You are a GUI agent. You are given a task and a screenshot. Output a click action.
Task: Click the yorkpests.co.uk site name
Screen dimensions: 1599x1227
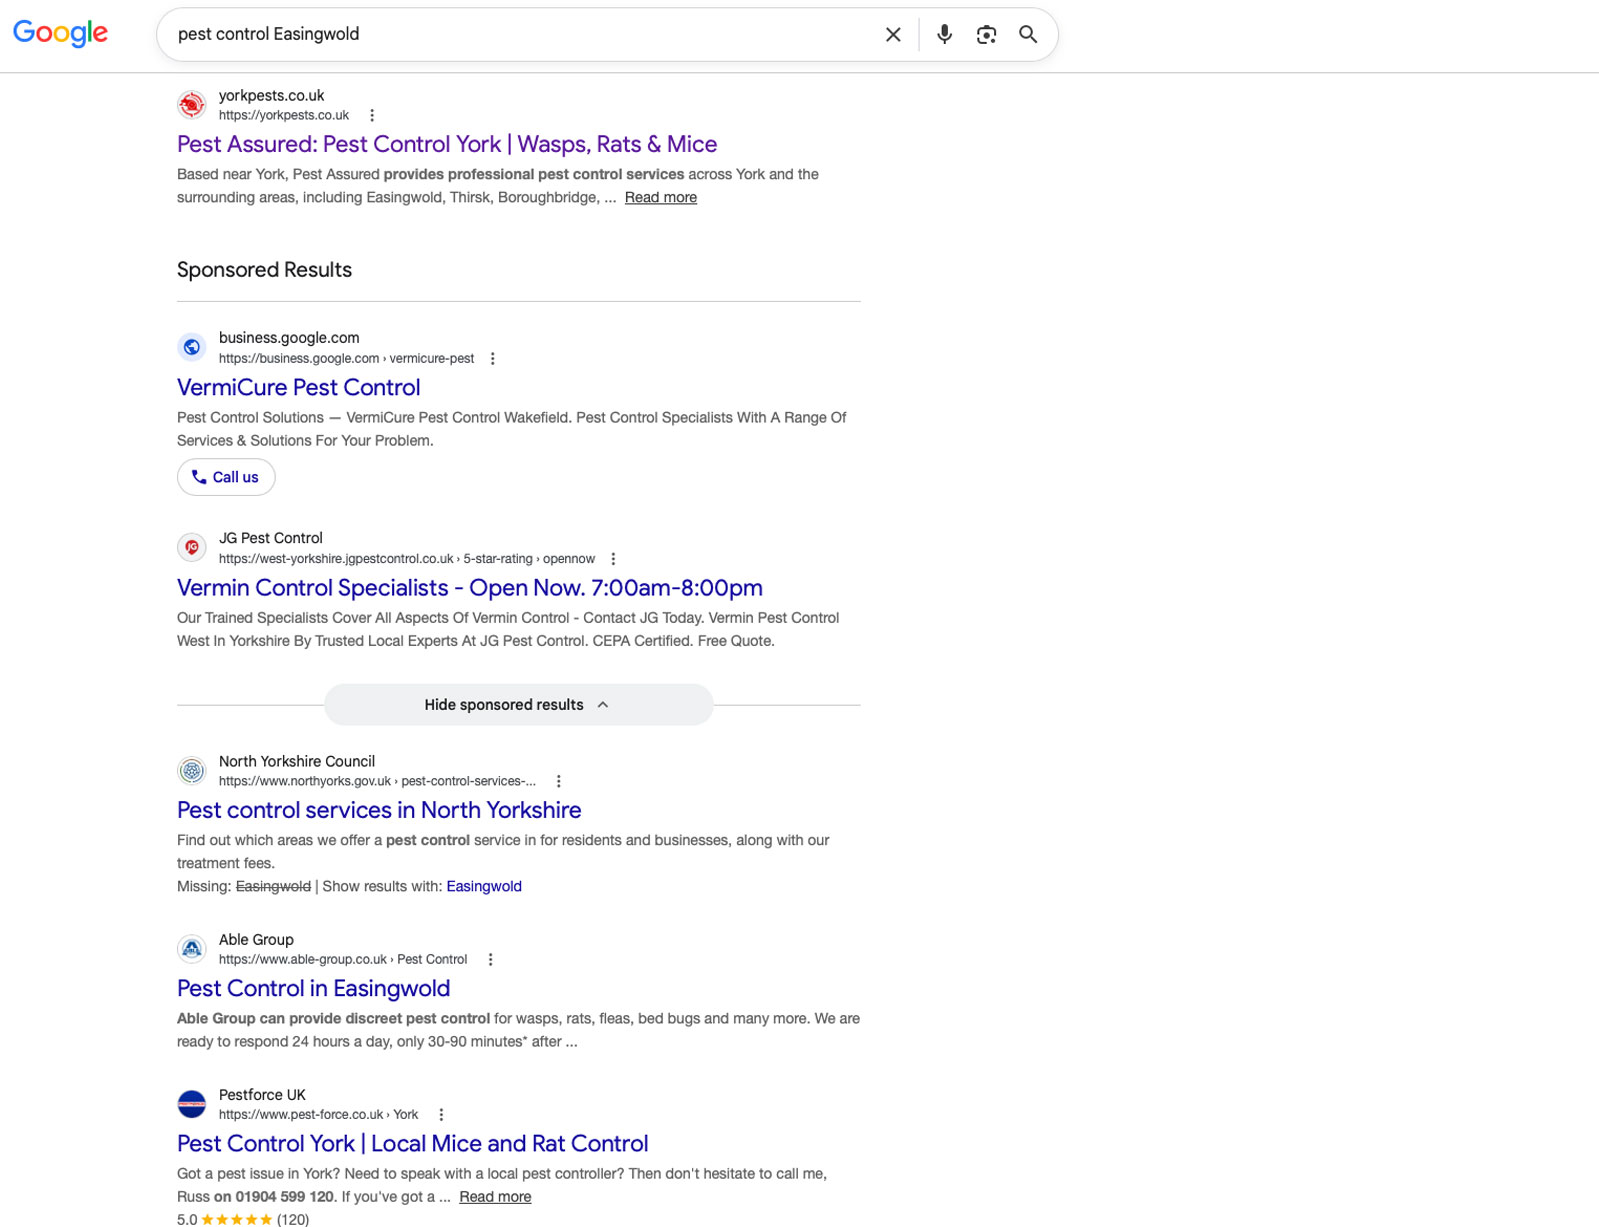click(272, 95)
